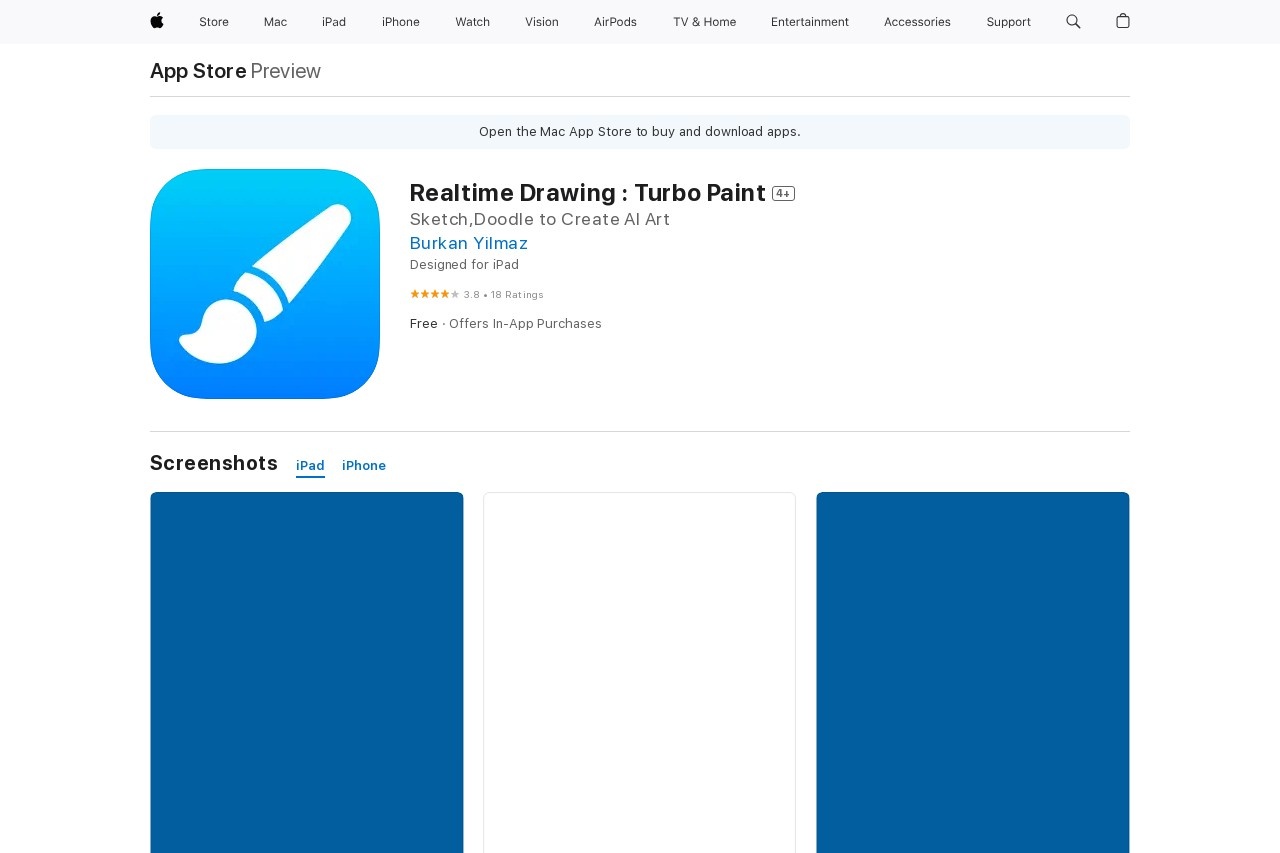Open the Support menu
The height and width of the screenshot is (853, 1280).
point(1008,22)
